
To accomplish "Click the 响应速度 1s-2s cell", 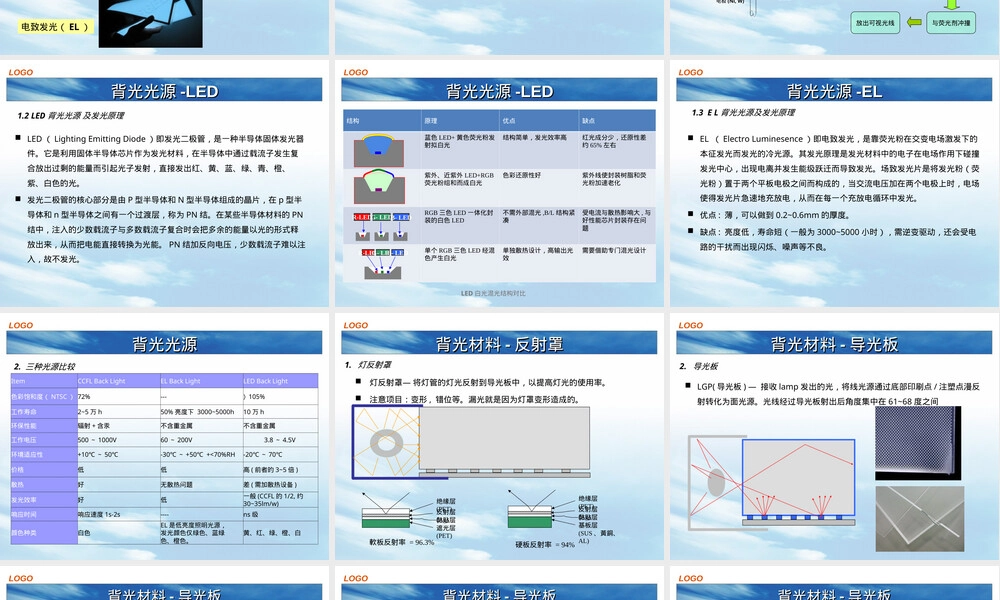I will pos(118,514).
